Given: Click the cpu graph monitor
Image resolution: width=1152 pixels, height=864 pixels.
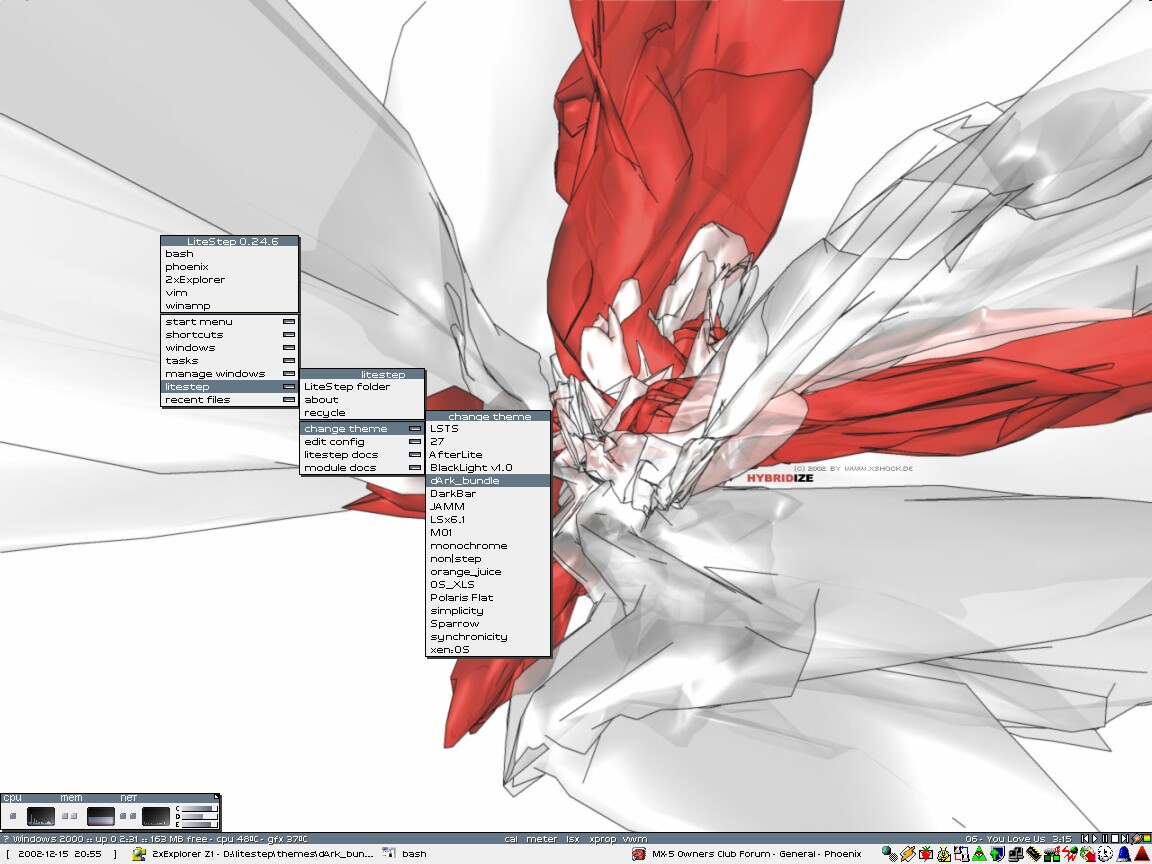Looking at the screenshot, I should [41, 816].
